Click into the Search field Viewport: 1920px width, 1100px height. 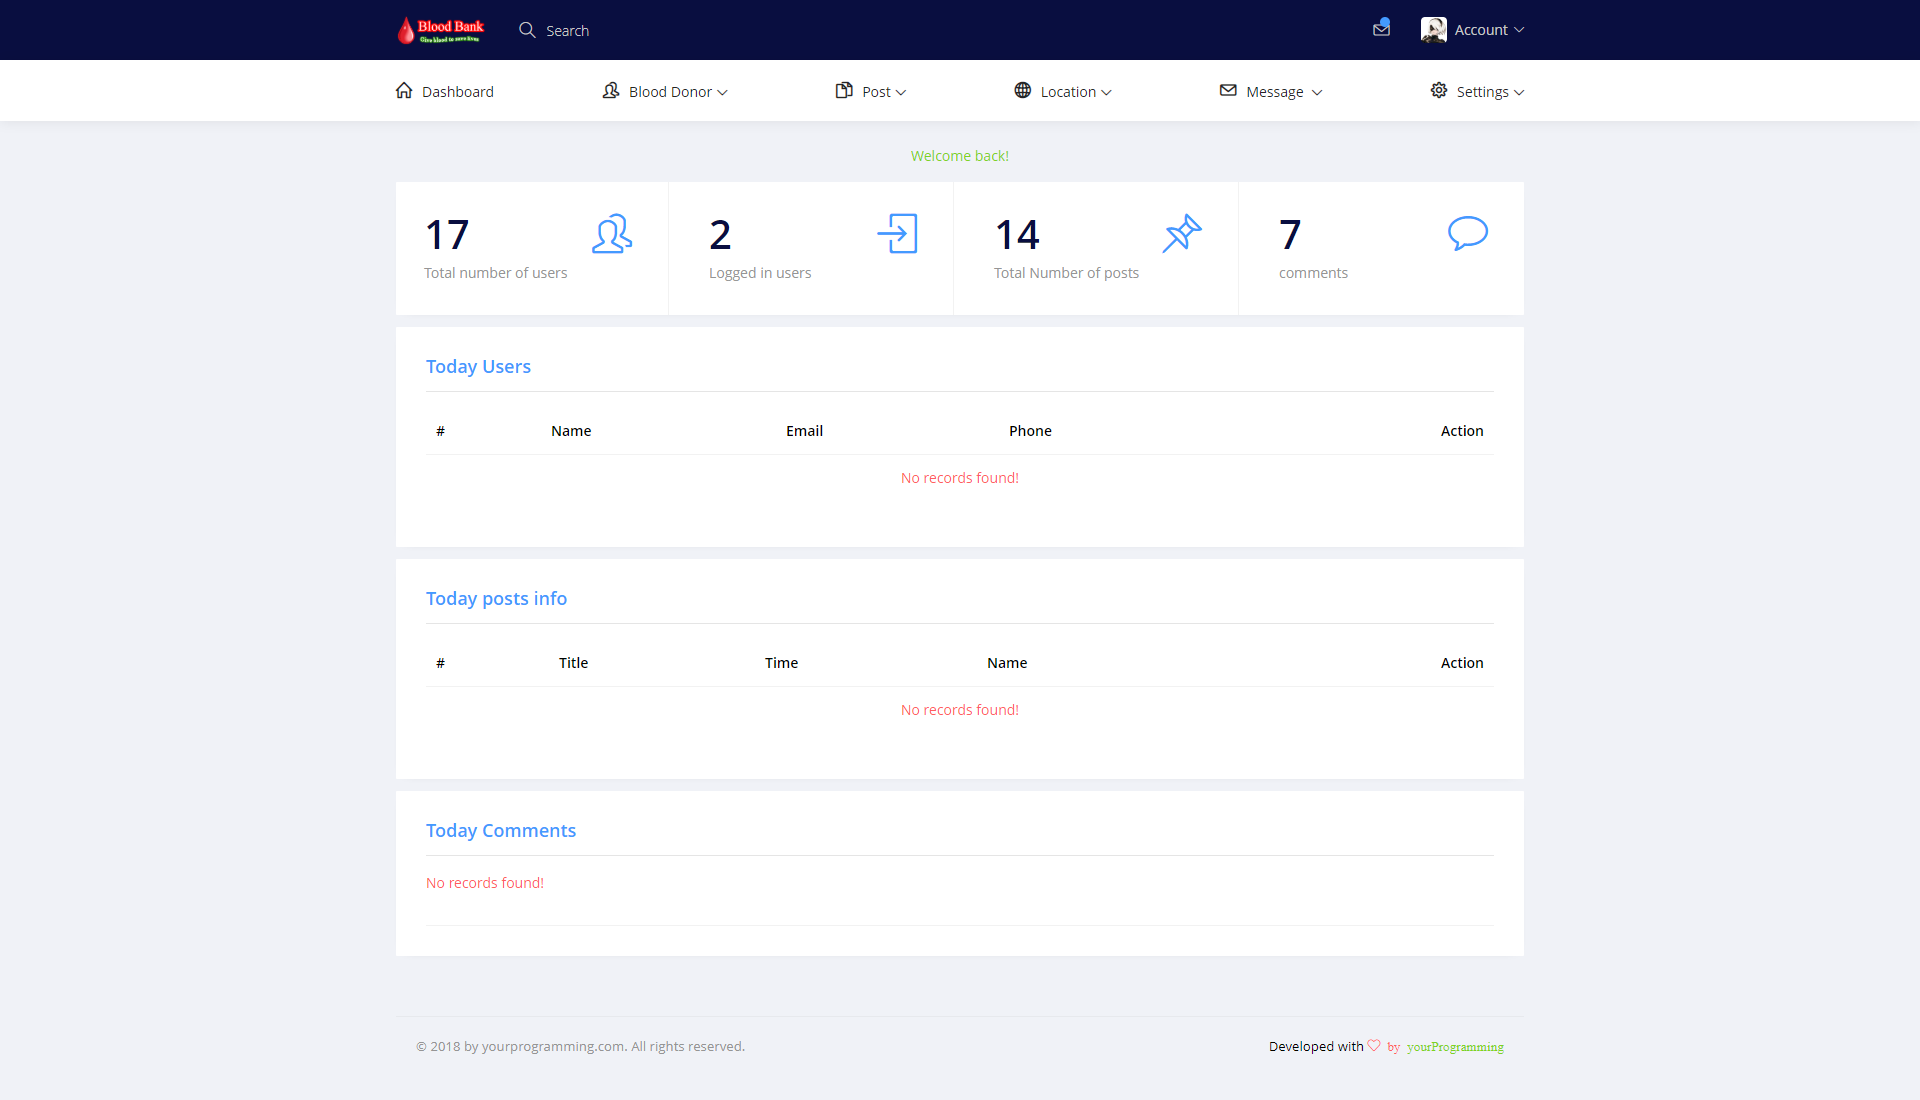pos(567,31)
